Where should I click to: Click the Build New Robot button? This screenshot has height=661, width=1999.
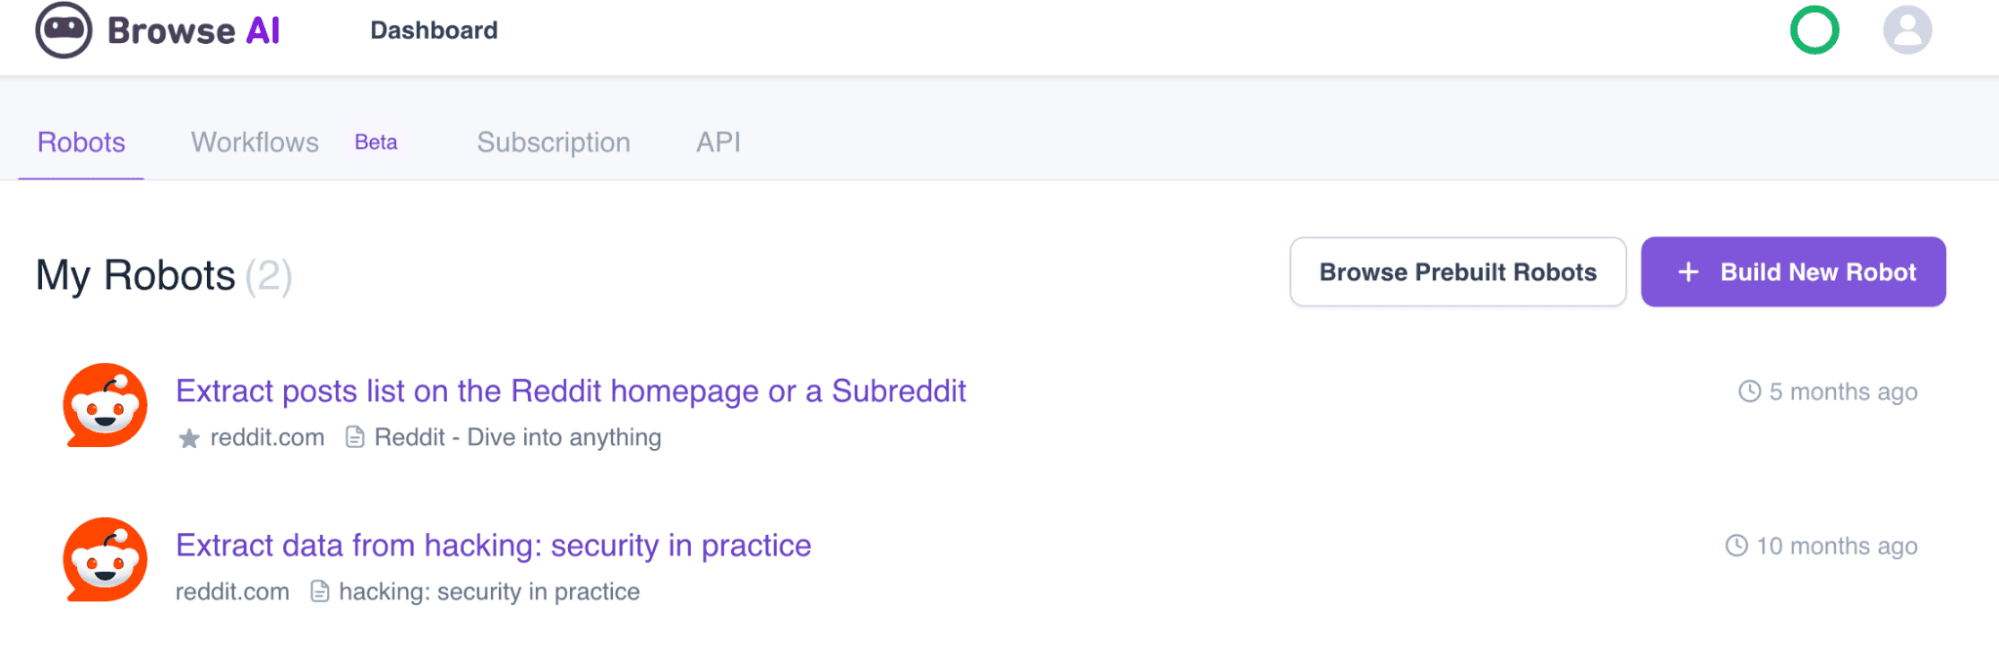[x=1793, y=271]
